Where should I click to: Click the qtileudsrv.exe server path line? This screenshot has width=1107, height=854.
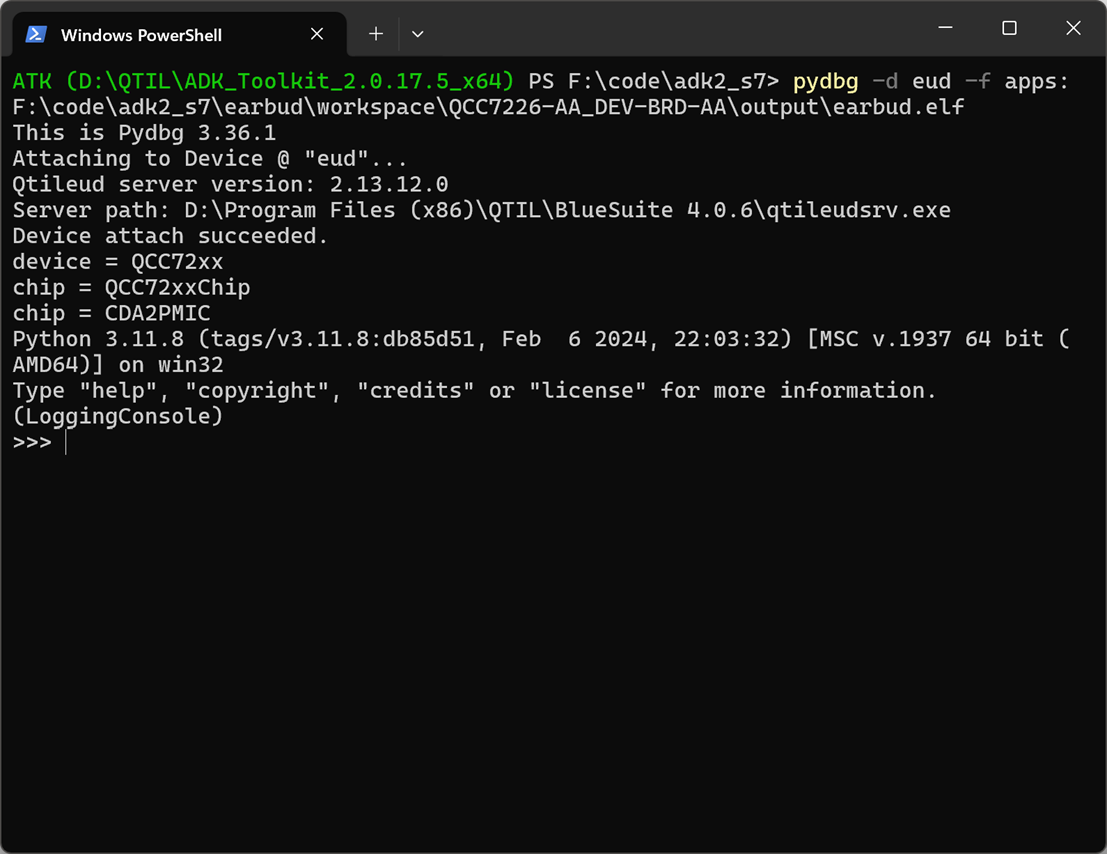tap(481, 210)
